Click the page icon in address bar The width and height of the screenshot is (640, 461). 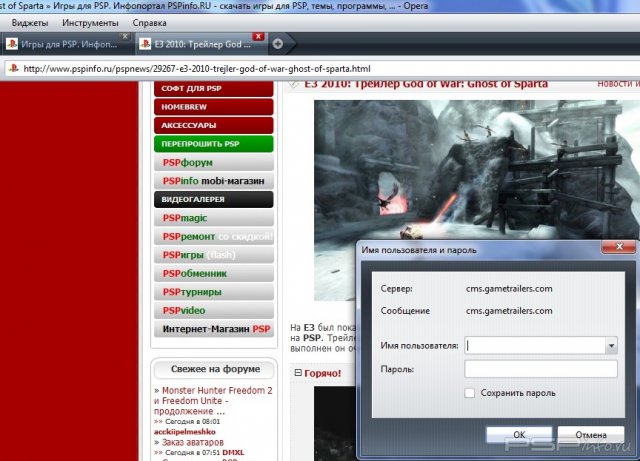(12, 69)
